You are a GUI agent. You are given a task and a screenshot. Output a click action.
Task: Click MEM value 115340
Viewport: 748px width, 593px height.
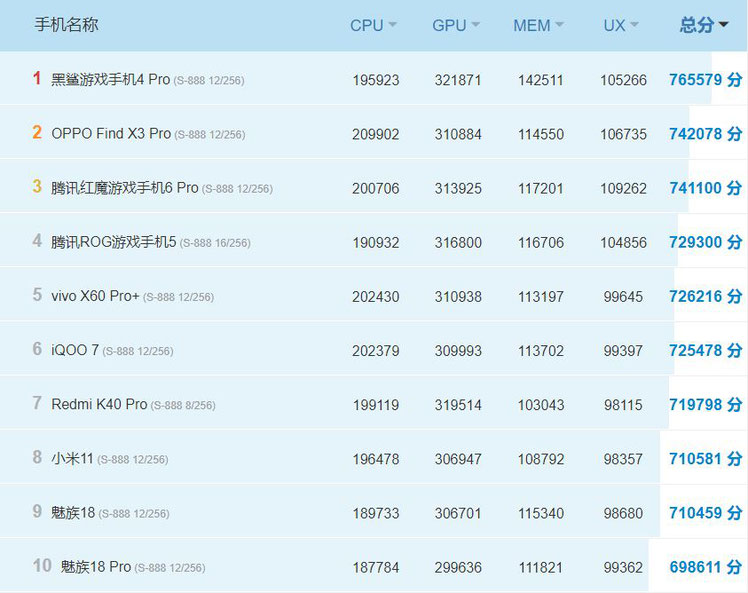(541, 513)
